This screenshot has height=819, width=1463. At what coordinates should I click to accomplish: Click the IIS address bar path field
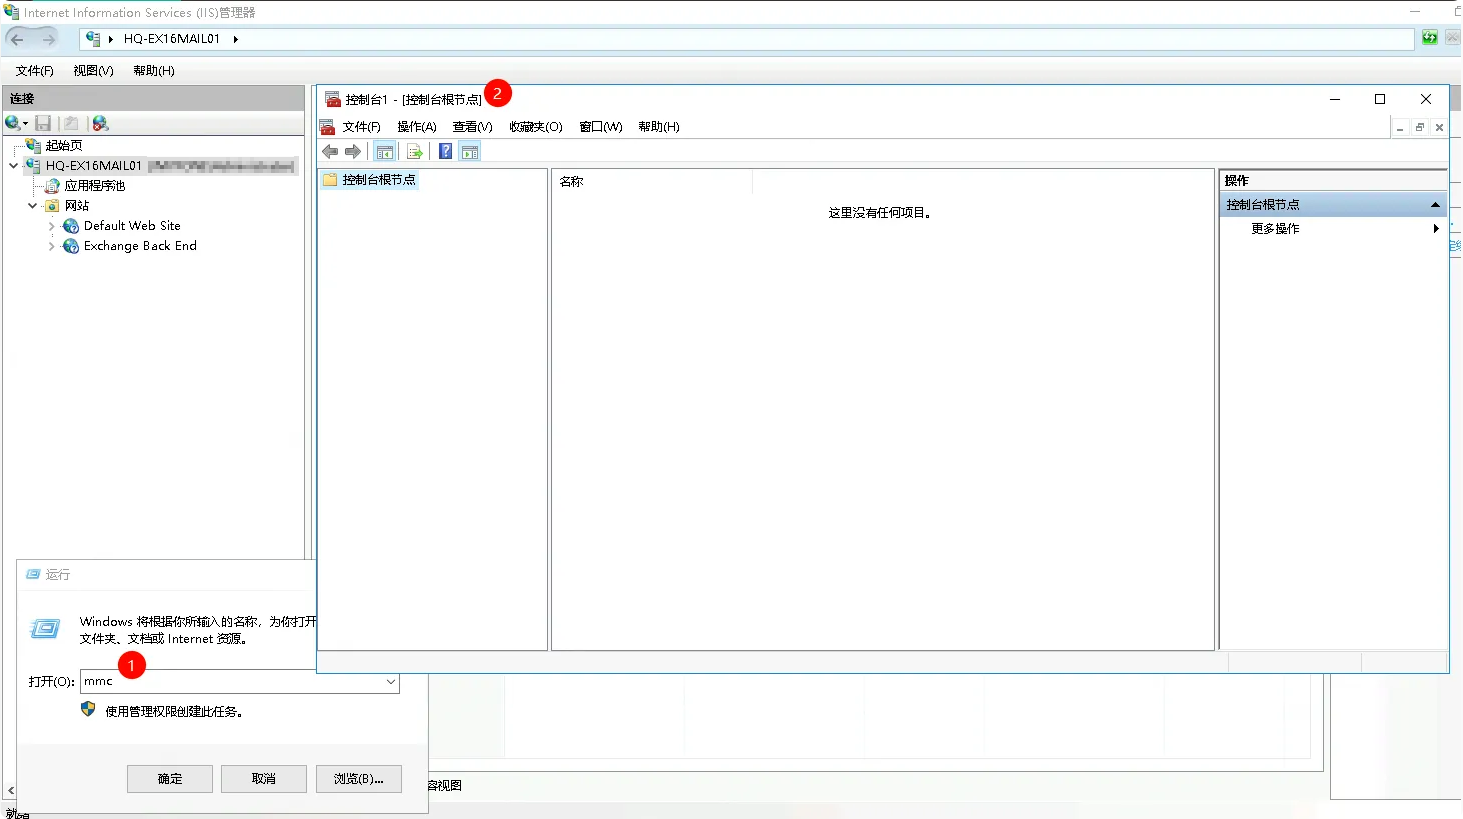coord(746,39)
